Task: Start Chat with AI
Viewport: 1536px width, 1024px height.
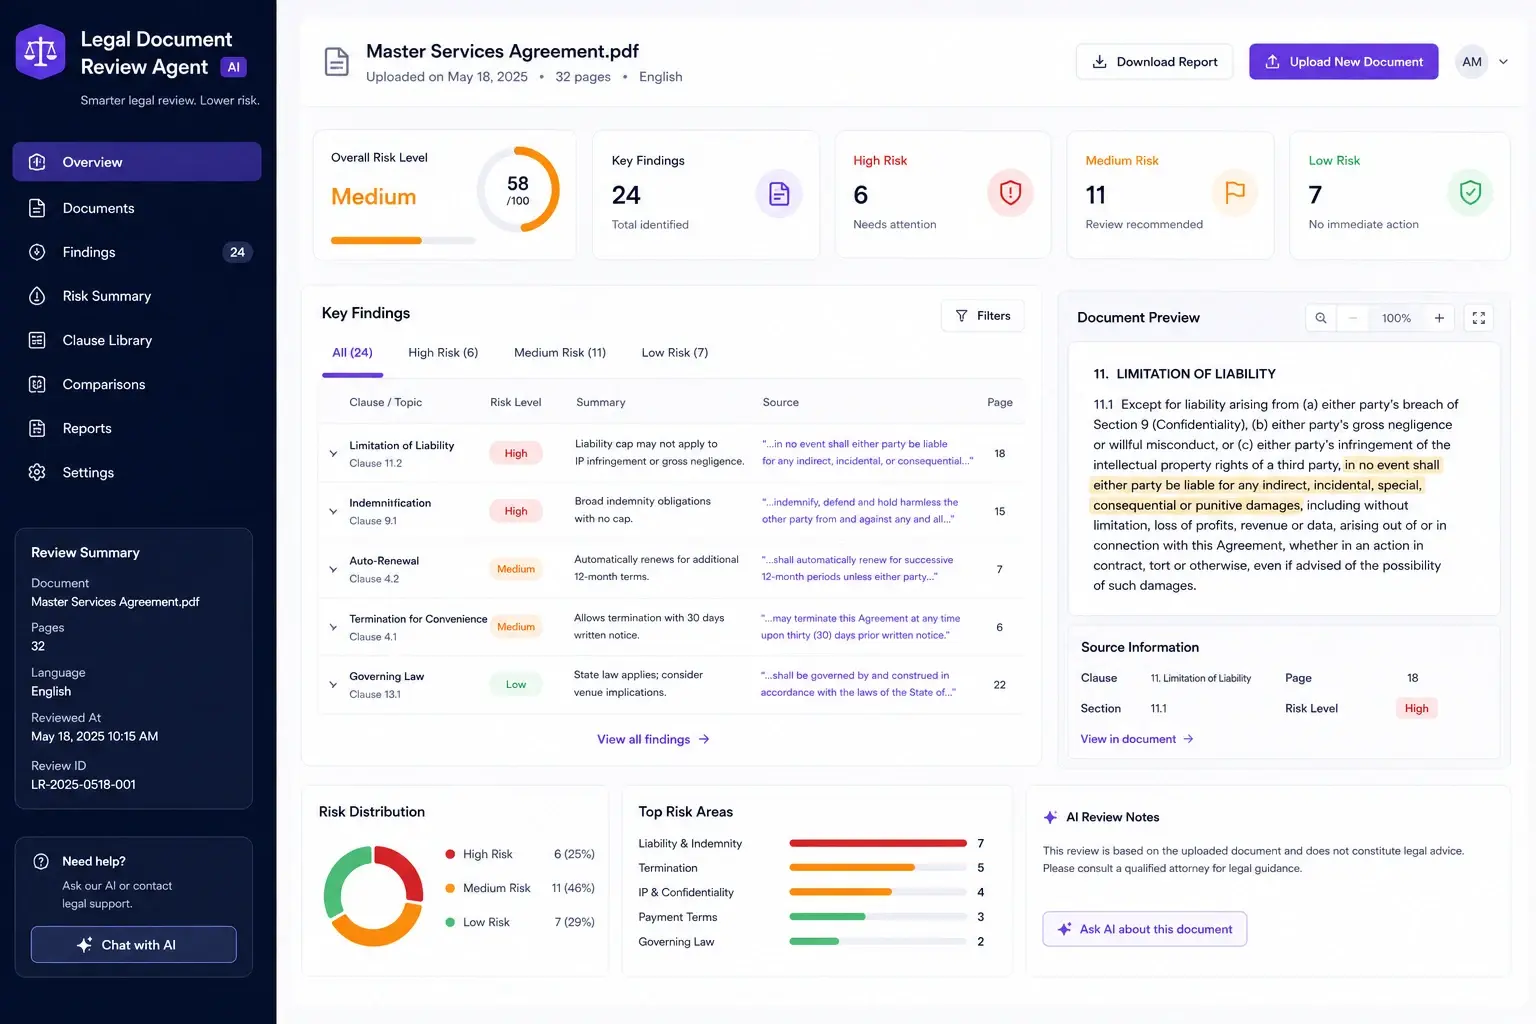Action: [x=134, y=945]
